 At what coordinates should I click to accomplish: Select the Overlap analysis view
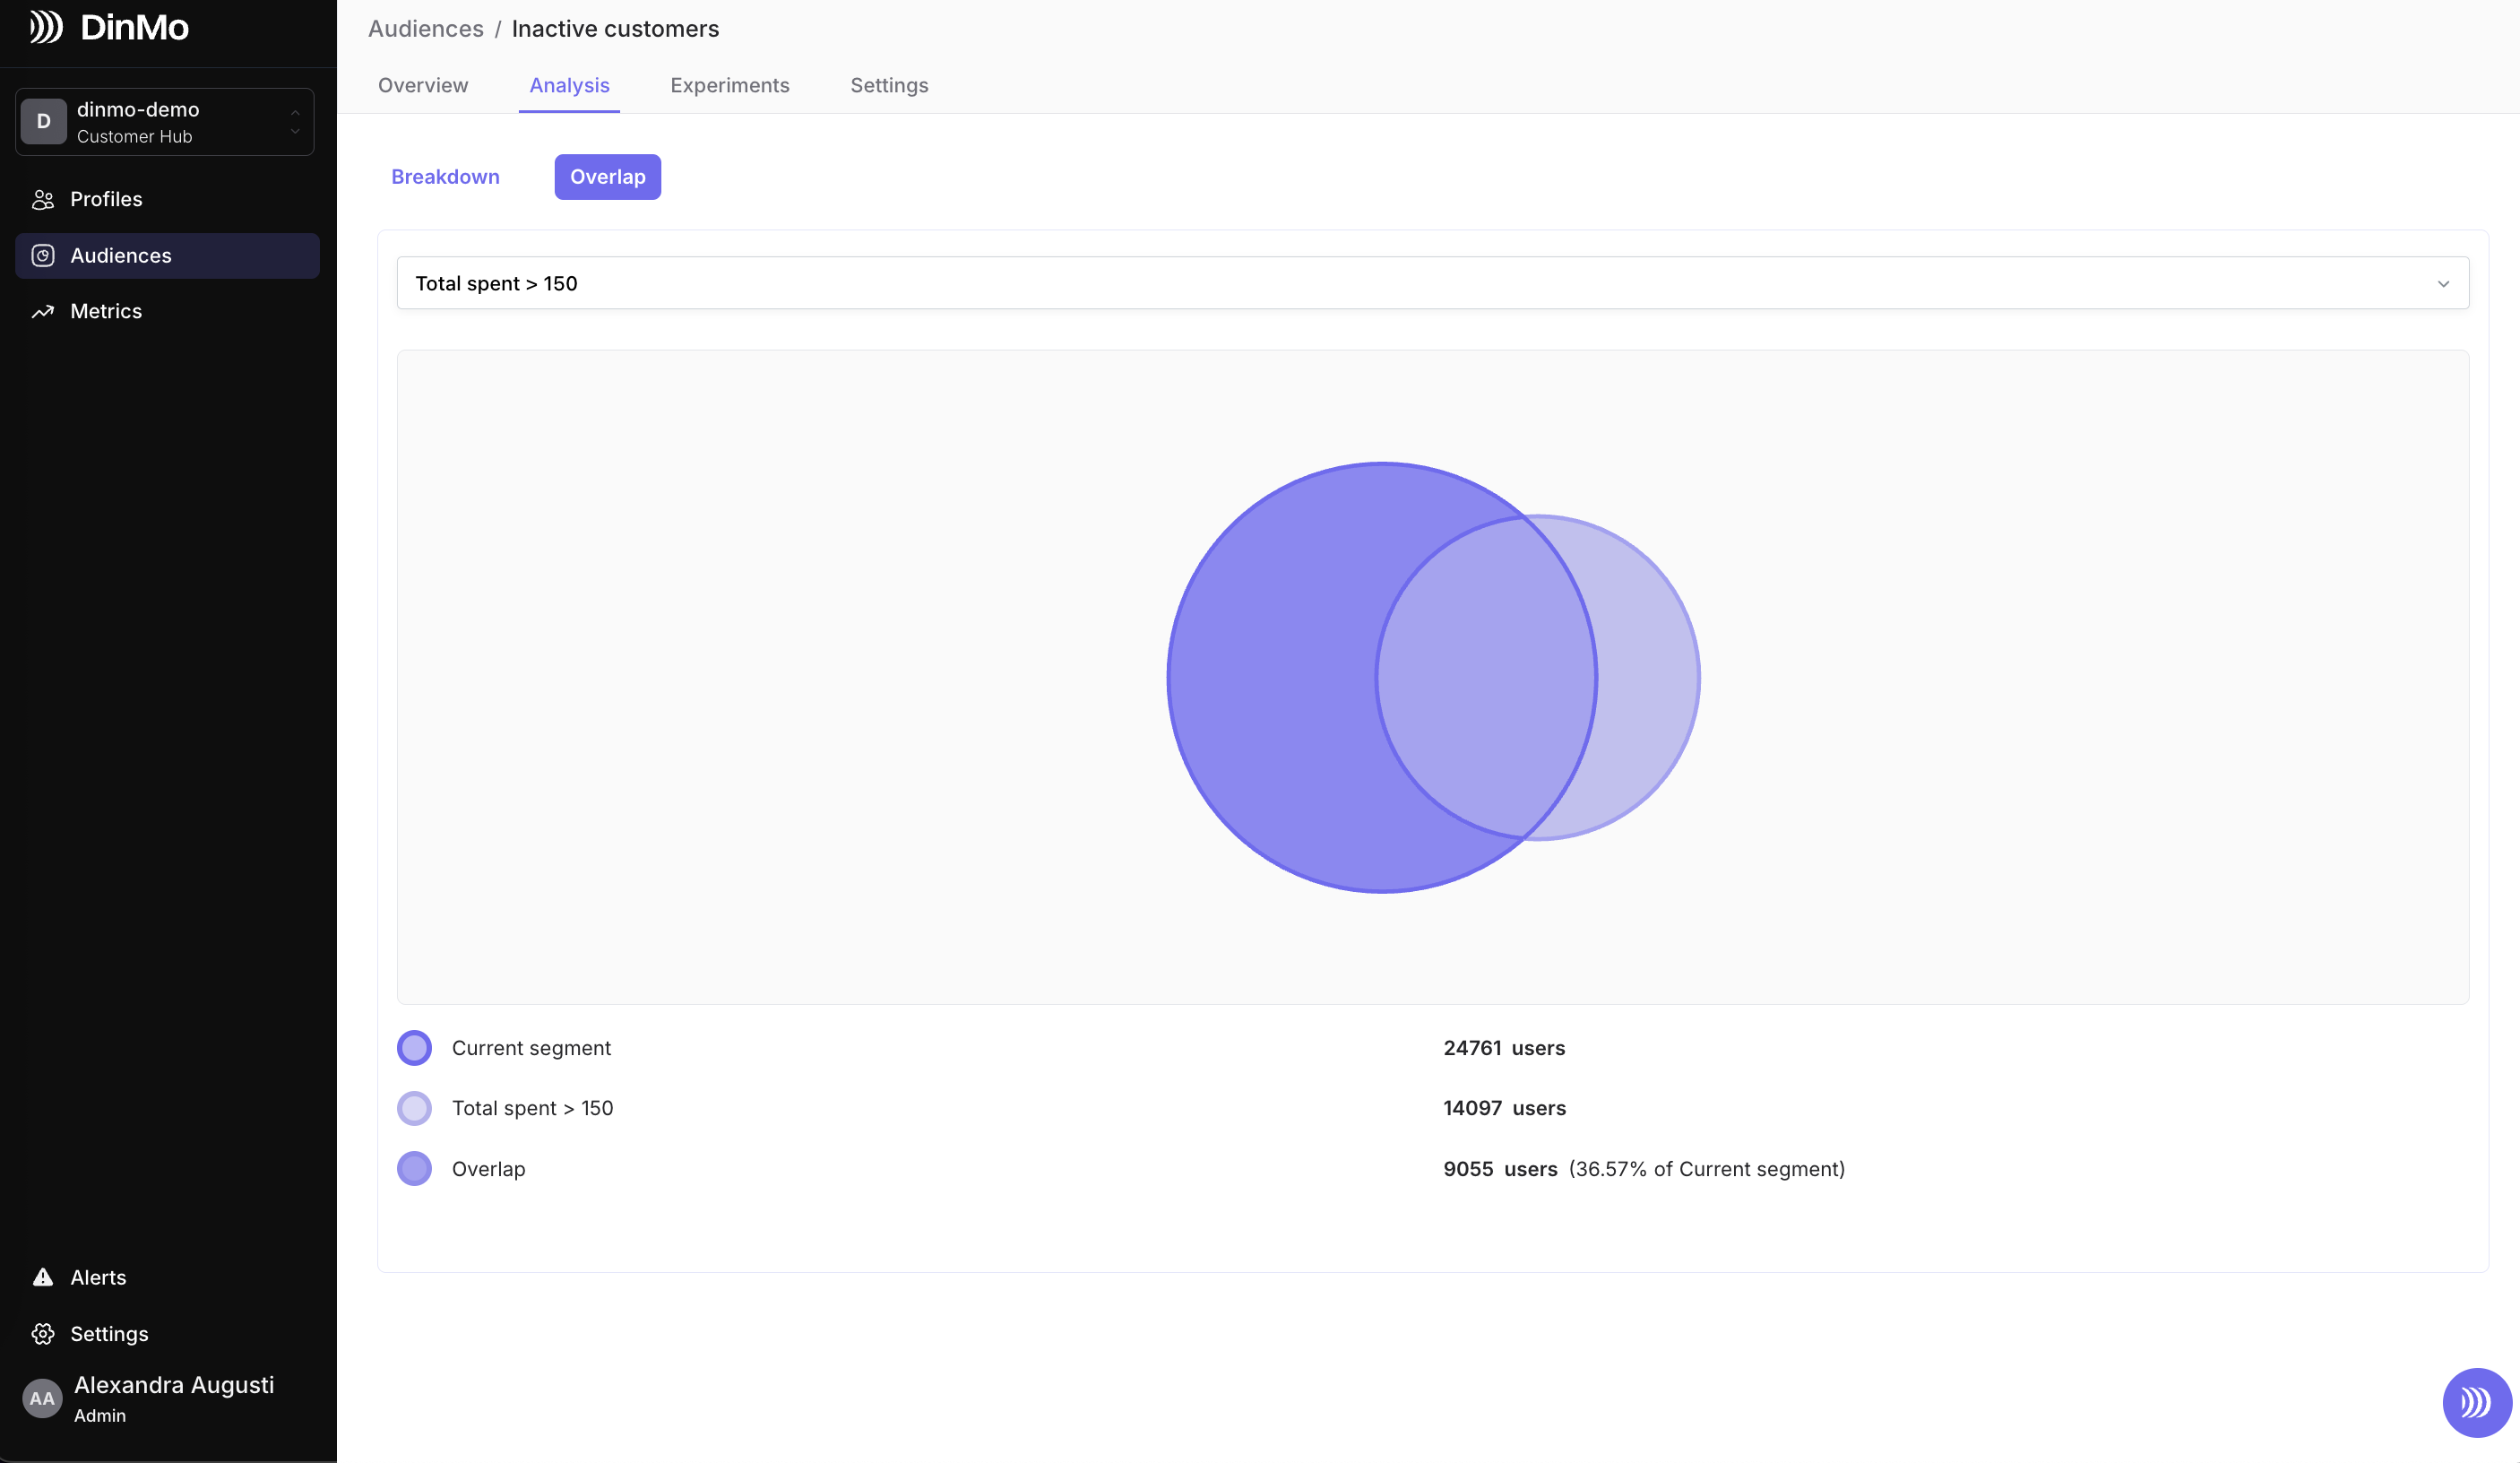[x=607, y=177]
